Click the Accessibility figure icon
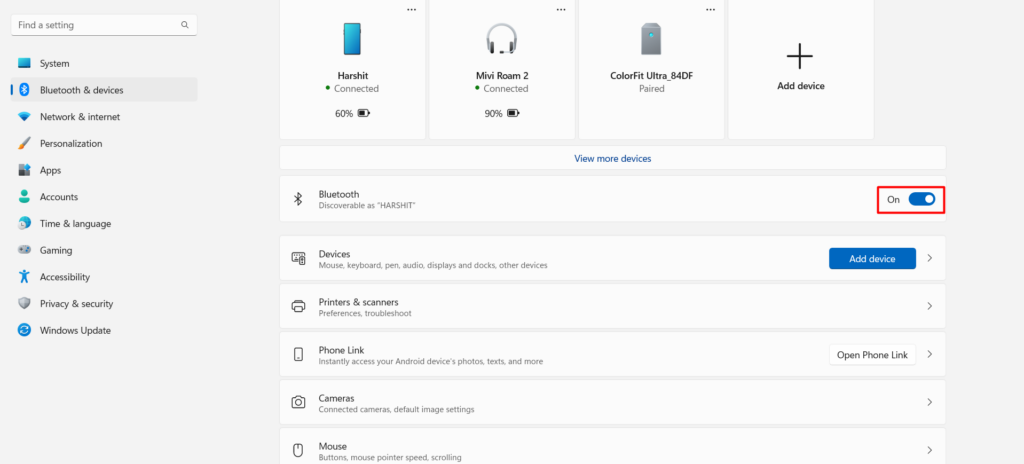1024x464 pixels. coord(24,277)
